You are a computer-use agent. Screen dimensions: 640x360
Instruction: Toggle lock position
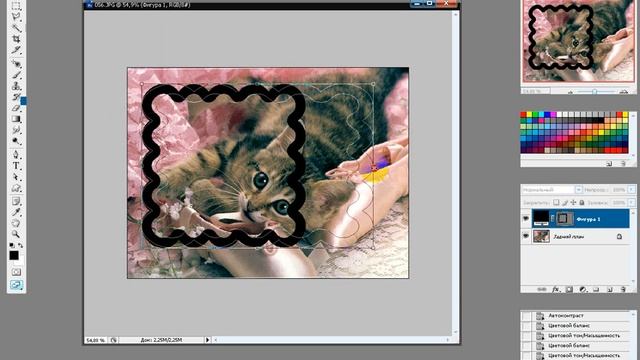click(573, 202)
